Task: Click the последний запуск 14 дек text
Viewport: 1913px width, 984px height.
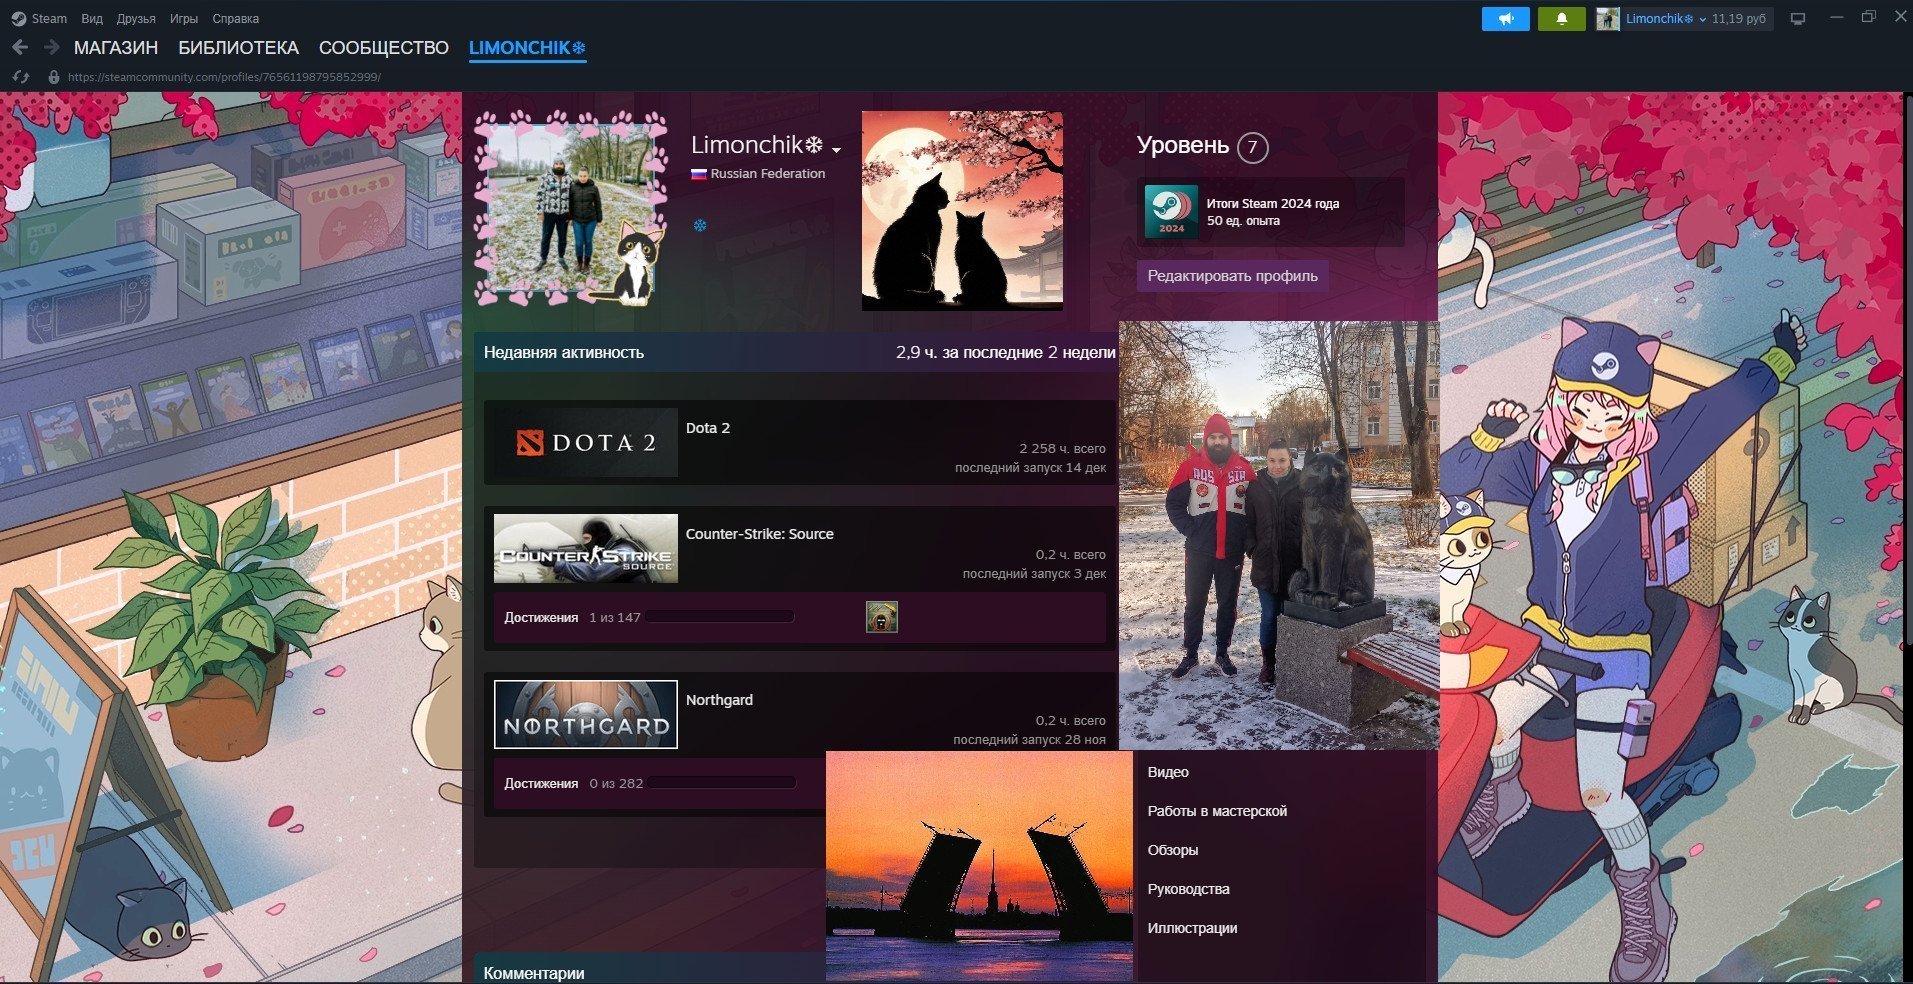Action: point(1030,467)
